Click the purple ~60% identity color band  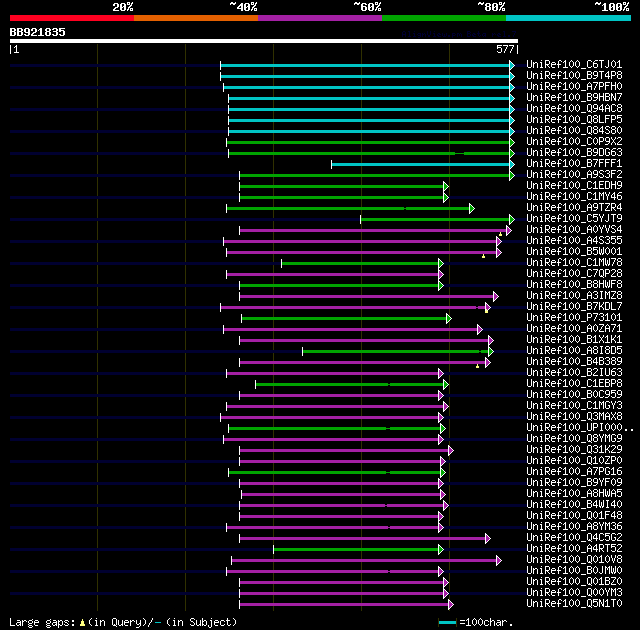320,18
